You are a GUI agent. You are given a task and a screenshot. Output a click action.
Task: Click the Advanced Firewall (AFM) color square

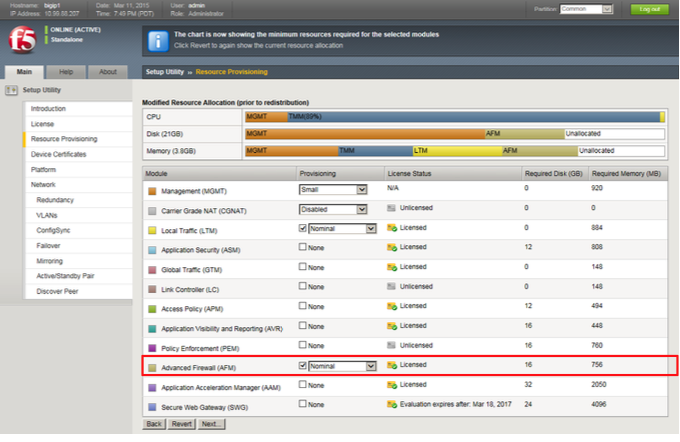152,368
